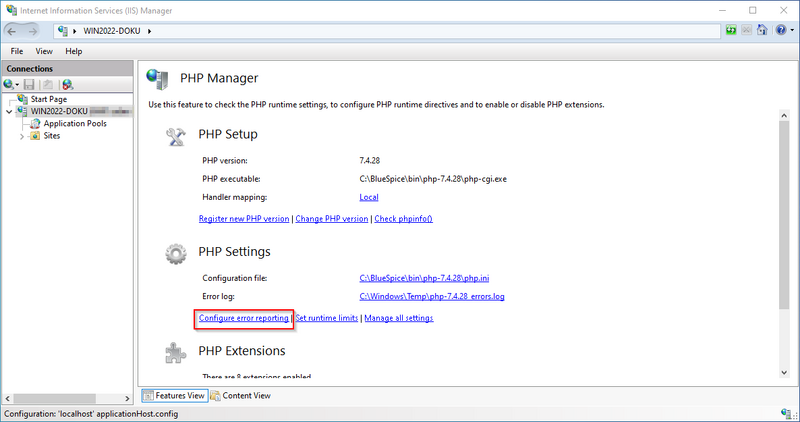Screen dimensions: 800x422
Task: Click the green Refresh page icon
Action: (732, 31)
